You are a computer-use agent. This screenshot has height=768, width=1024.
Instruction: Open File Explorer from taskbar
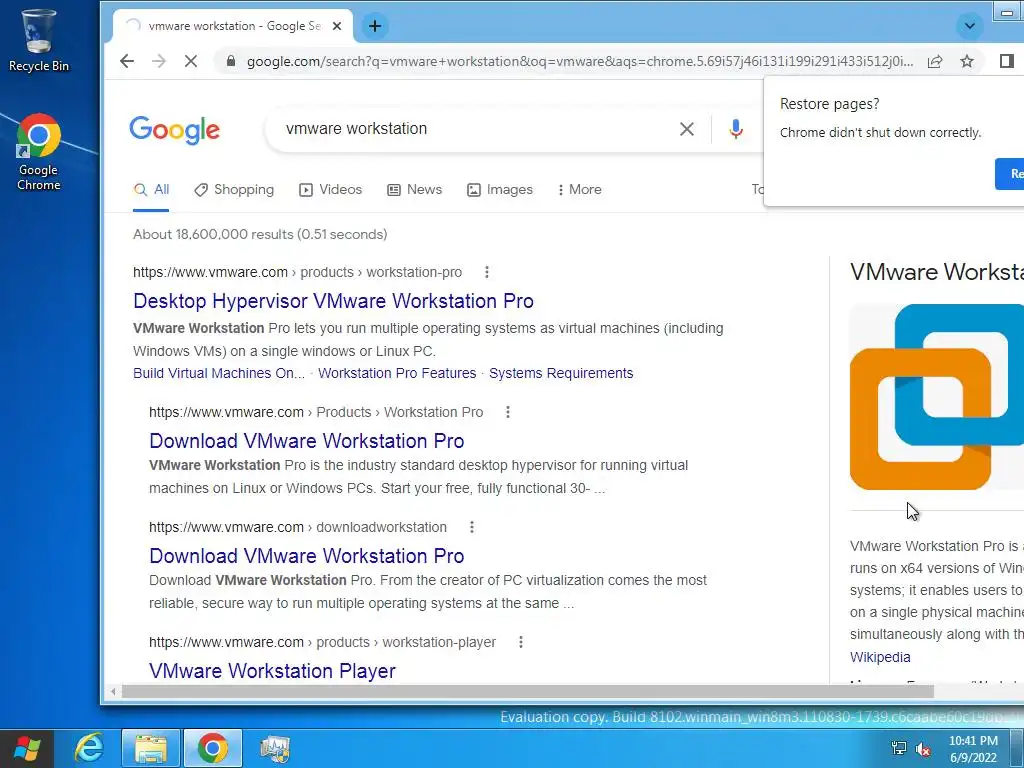click(x=151, y=748)
